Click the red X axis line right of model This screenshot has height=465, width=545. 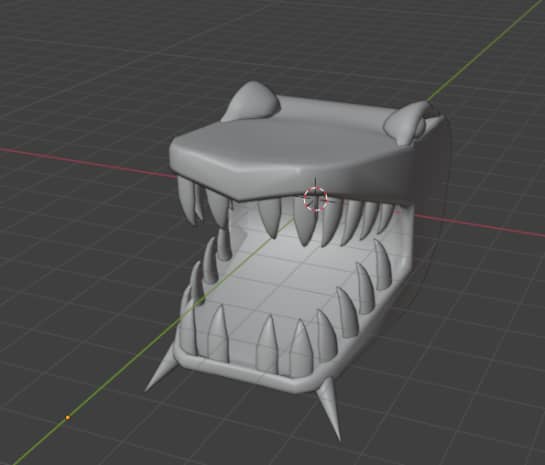tap(480, 226)
